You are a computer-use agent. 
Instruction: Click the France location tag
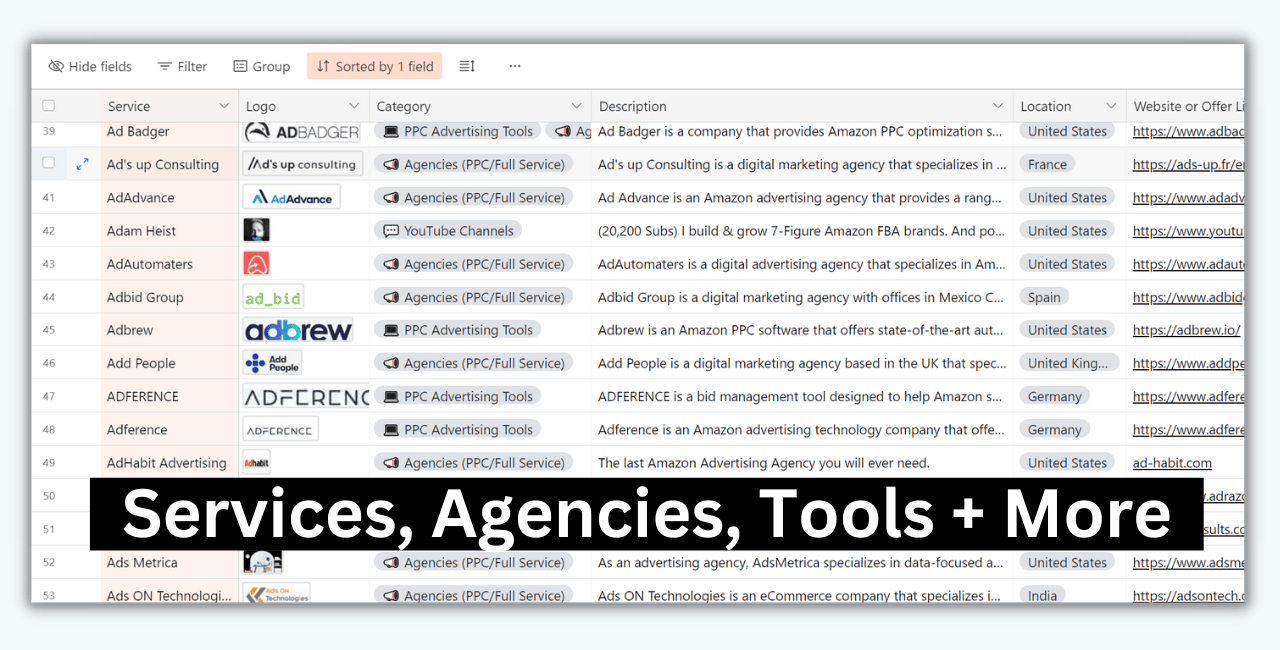(1047, 164)
